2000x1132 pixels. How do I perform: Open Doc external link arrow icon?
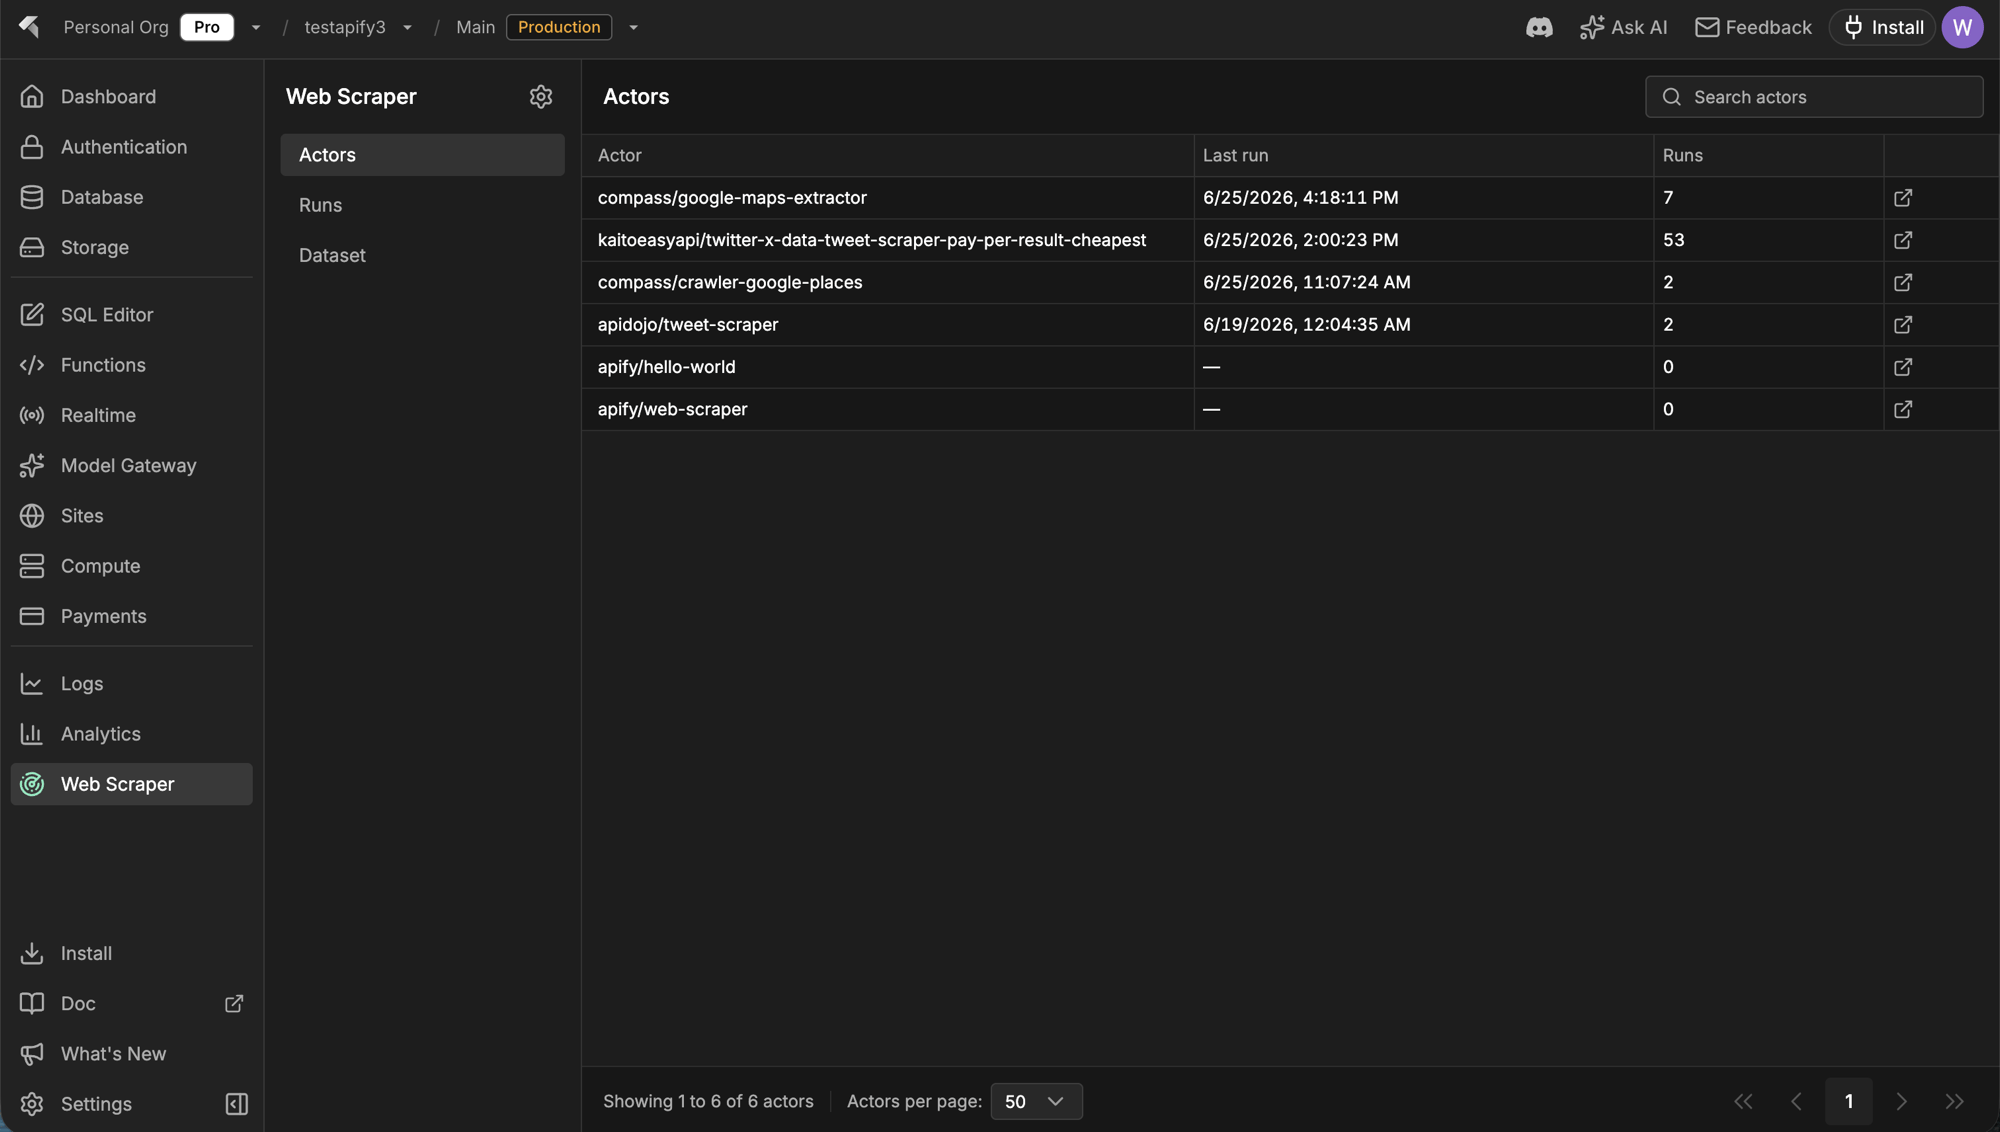[234, 1003]
